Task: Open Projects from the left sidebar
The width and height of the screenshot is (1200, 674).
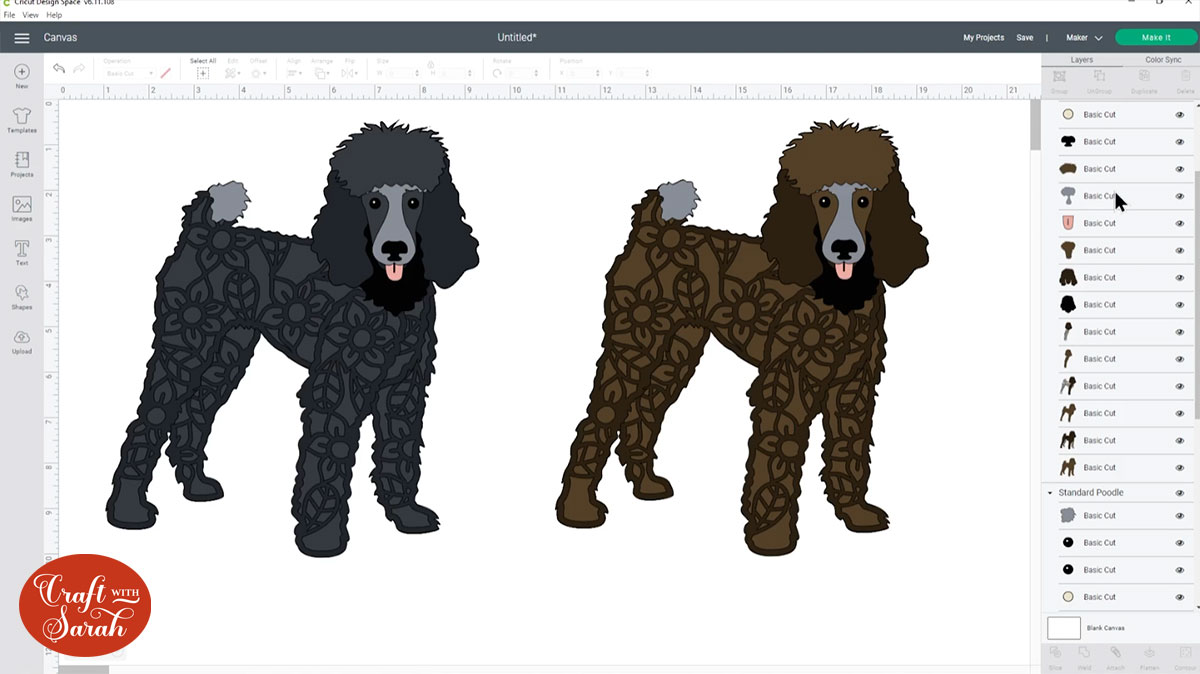Action: pyautogui.click(x=22, y=164)
